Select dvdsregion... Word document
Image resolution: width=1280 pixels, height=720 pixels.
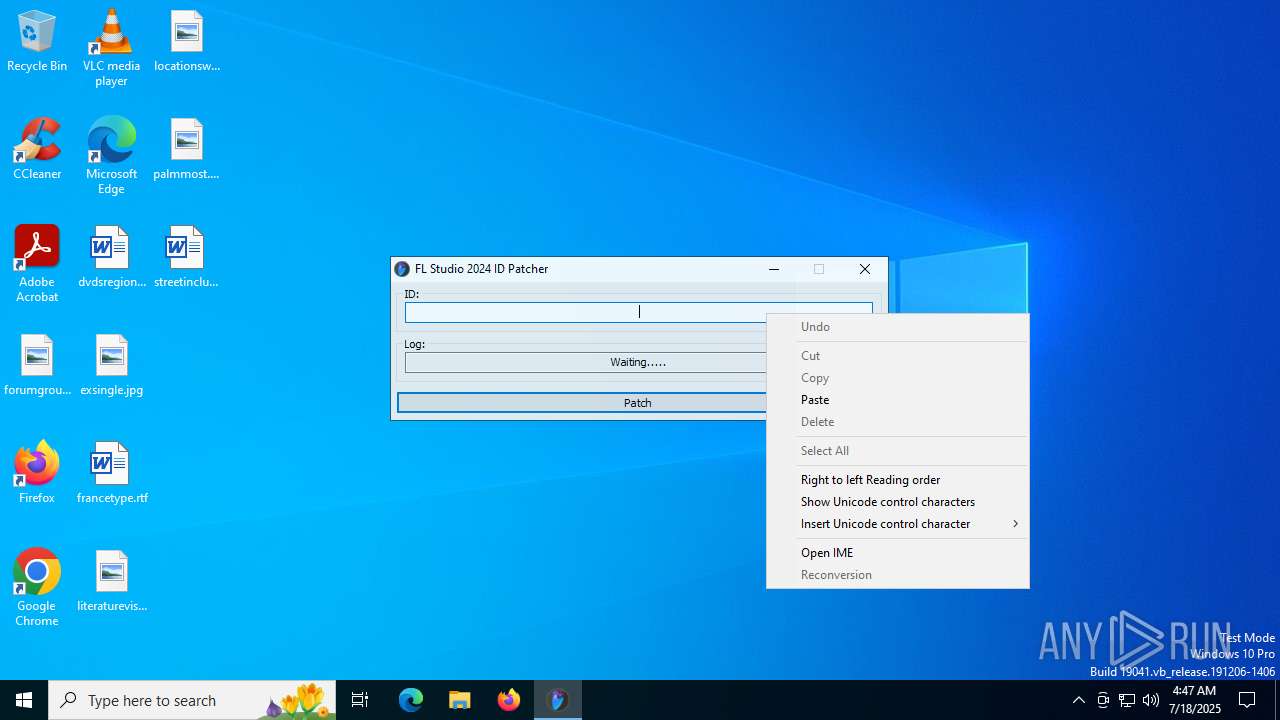point(111,257)
